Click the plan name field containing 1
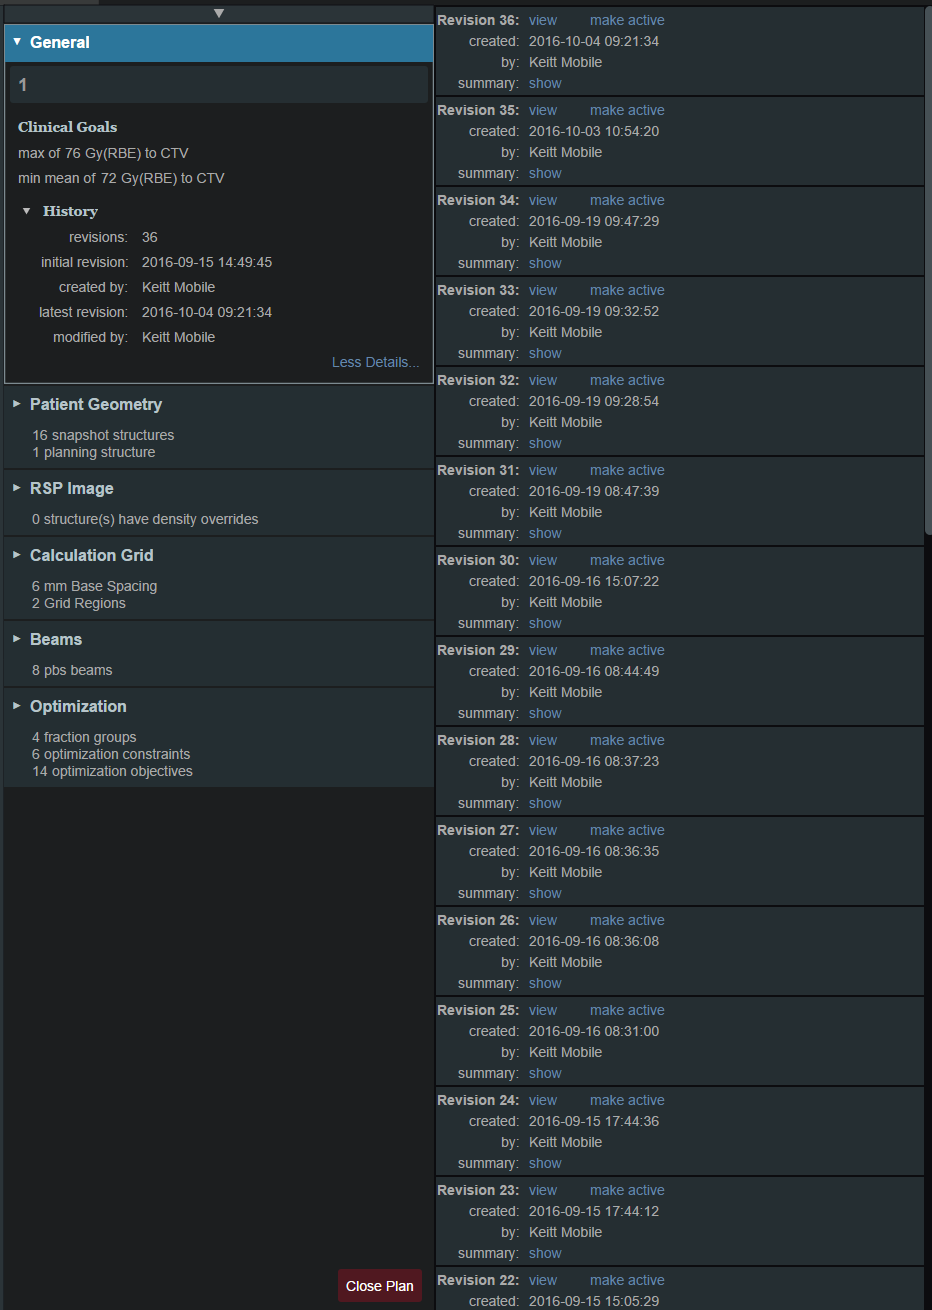Viewport: 932px width, 1310px height. [219, 85]
